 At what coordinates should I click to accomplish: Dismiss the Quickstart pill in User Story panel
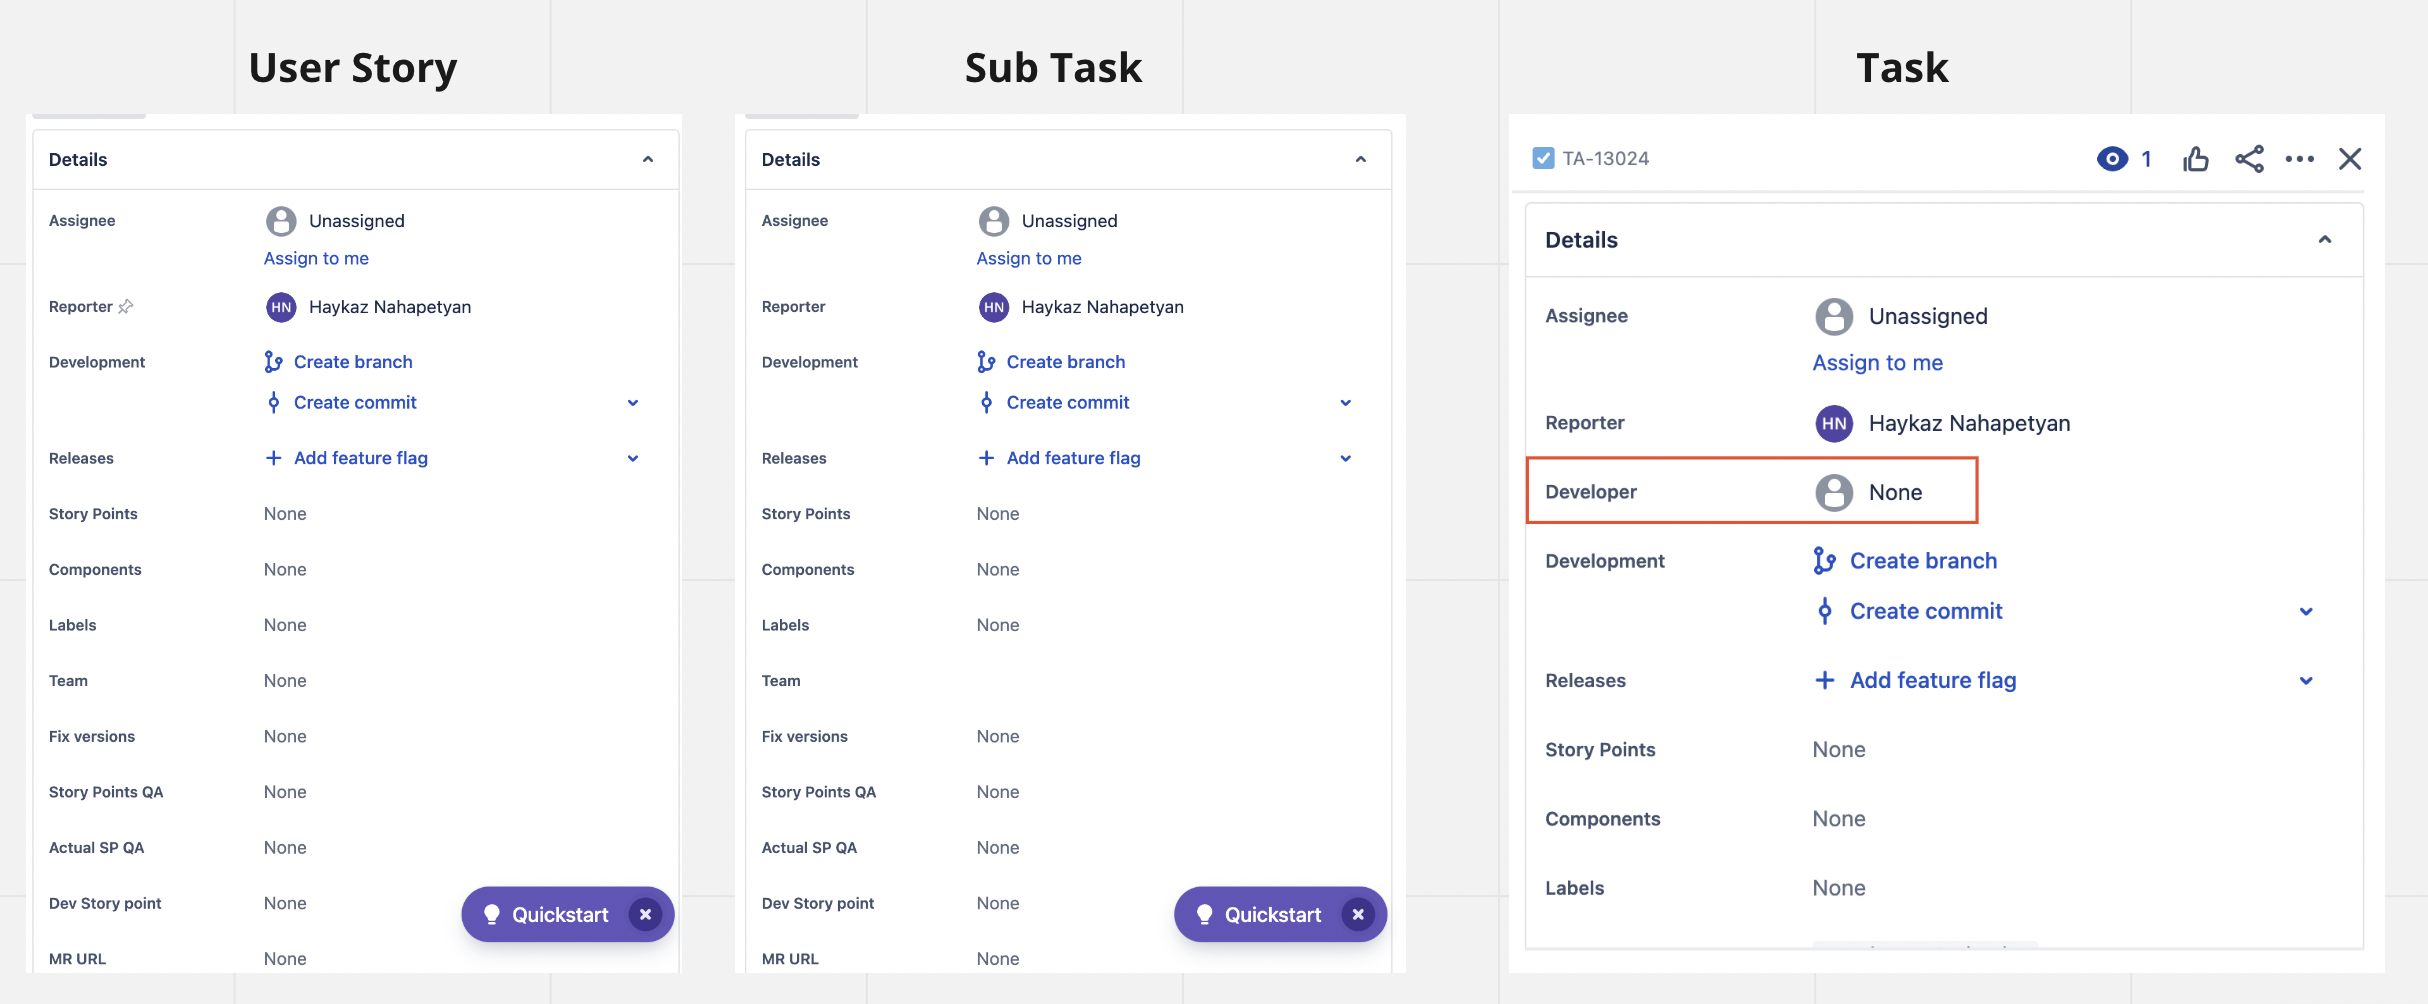tap(645, 914)
